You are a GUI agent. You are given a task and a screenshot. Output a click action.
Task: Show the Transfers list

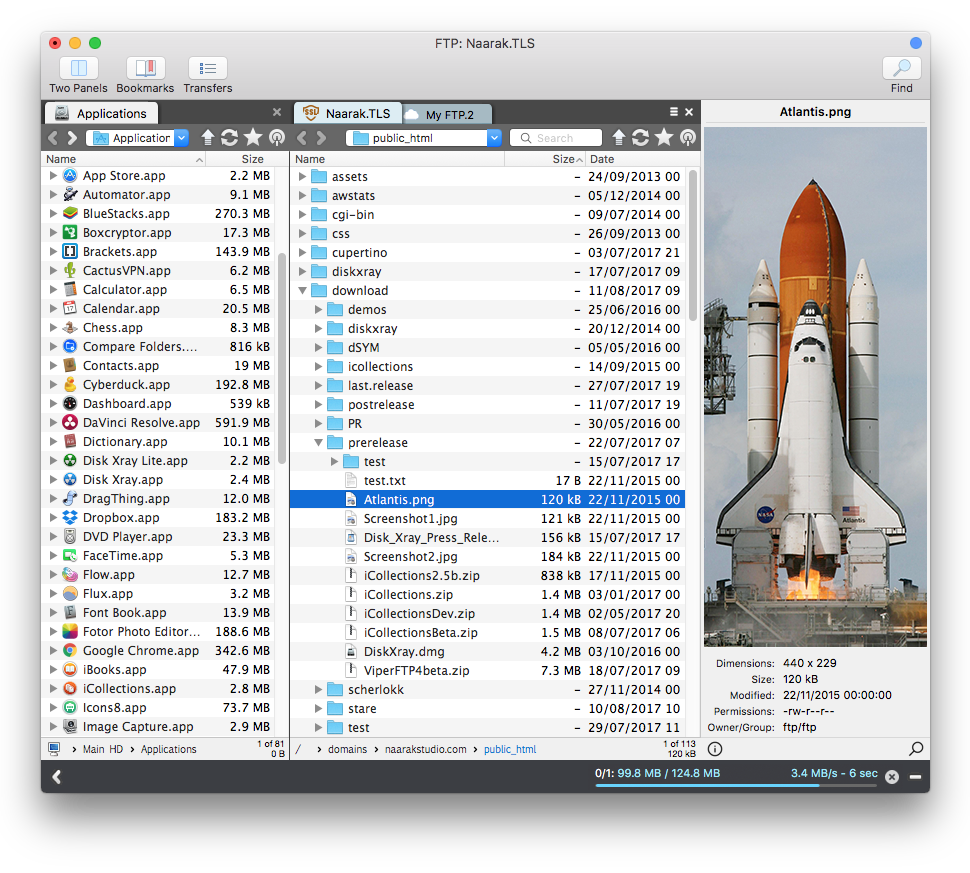[x=208, y=67]
